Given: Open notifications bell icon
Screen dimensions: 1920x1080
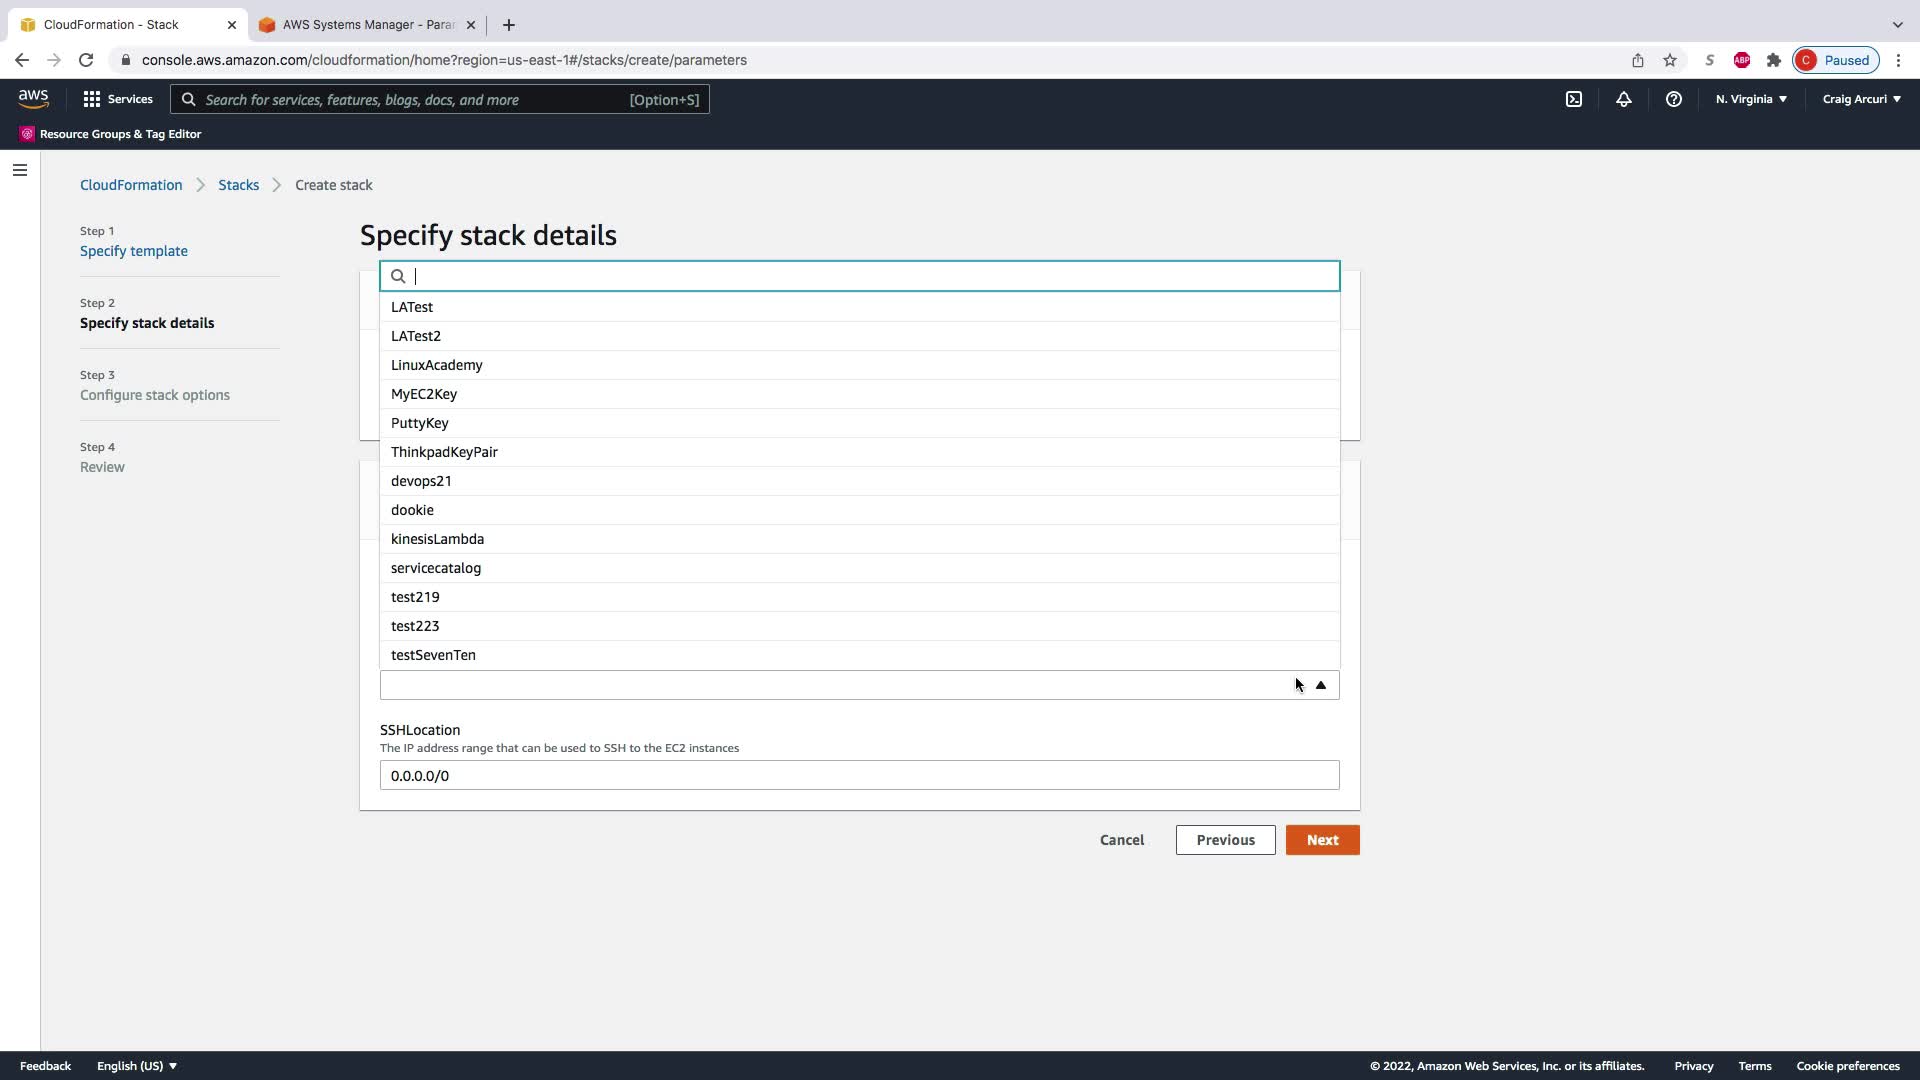Looking at the screenshot, I should tap(1623, 99).
